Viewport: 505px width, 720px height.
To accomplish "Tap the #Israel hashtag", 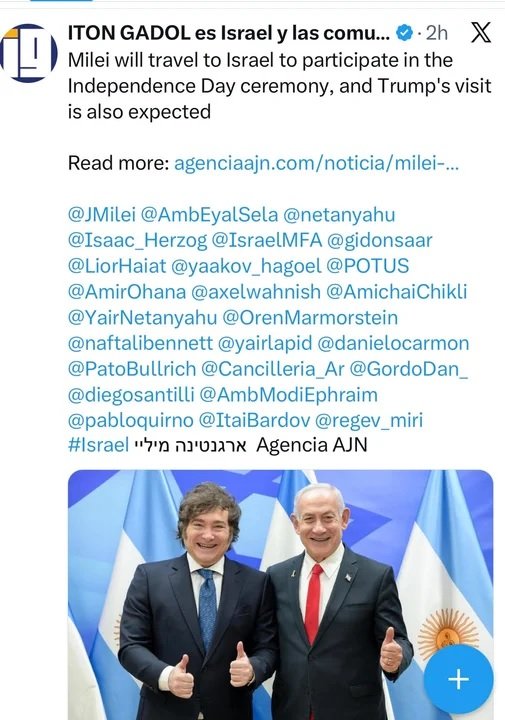I will click(x=98, y=445).
